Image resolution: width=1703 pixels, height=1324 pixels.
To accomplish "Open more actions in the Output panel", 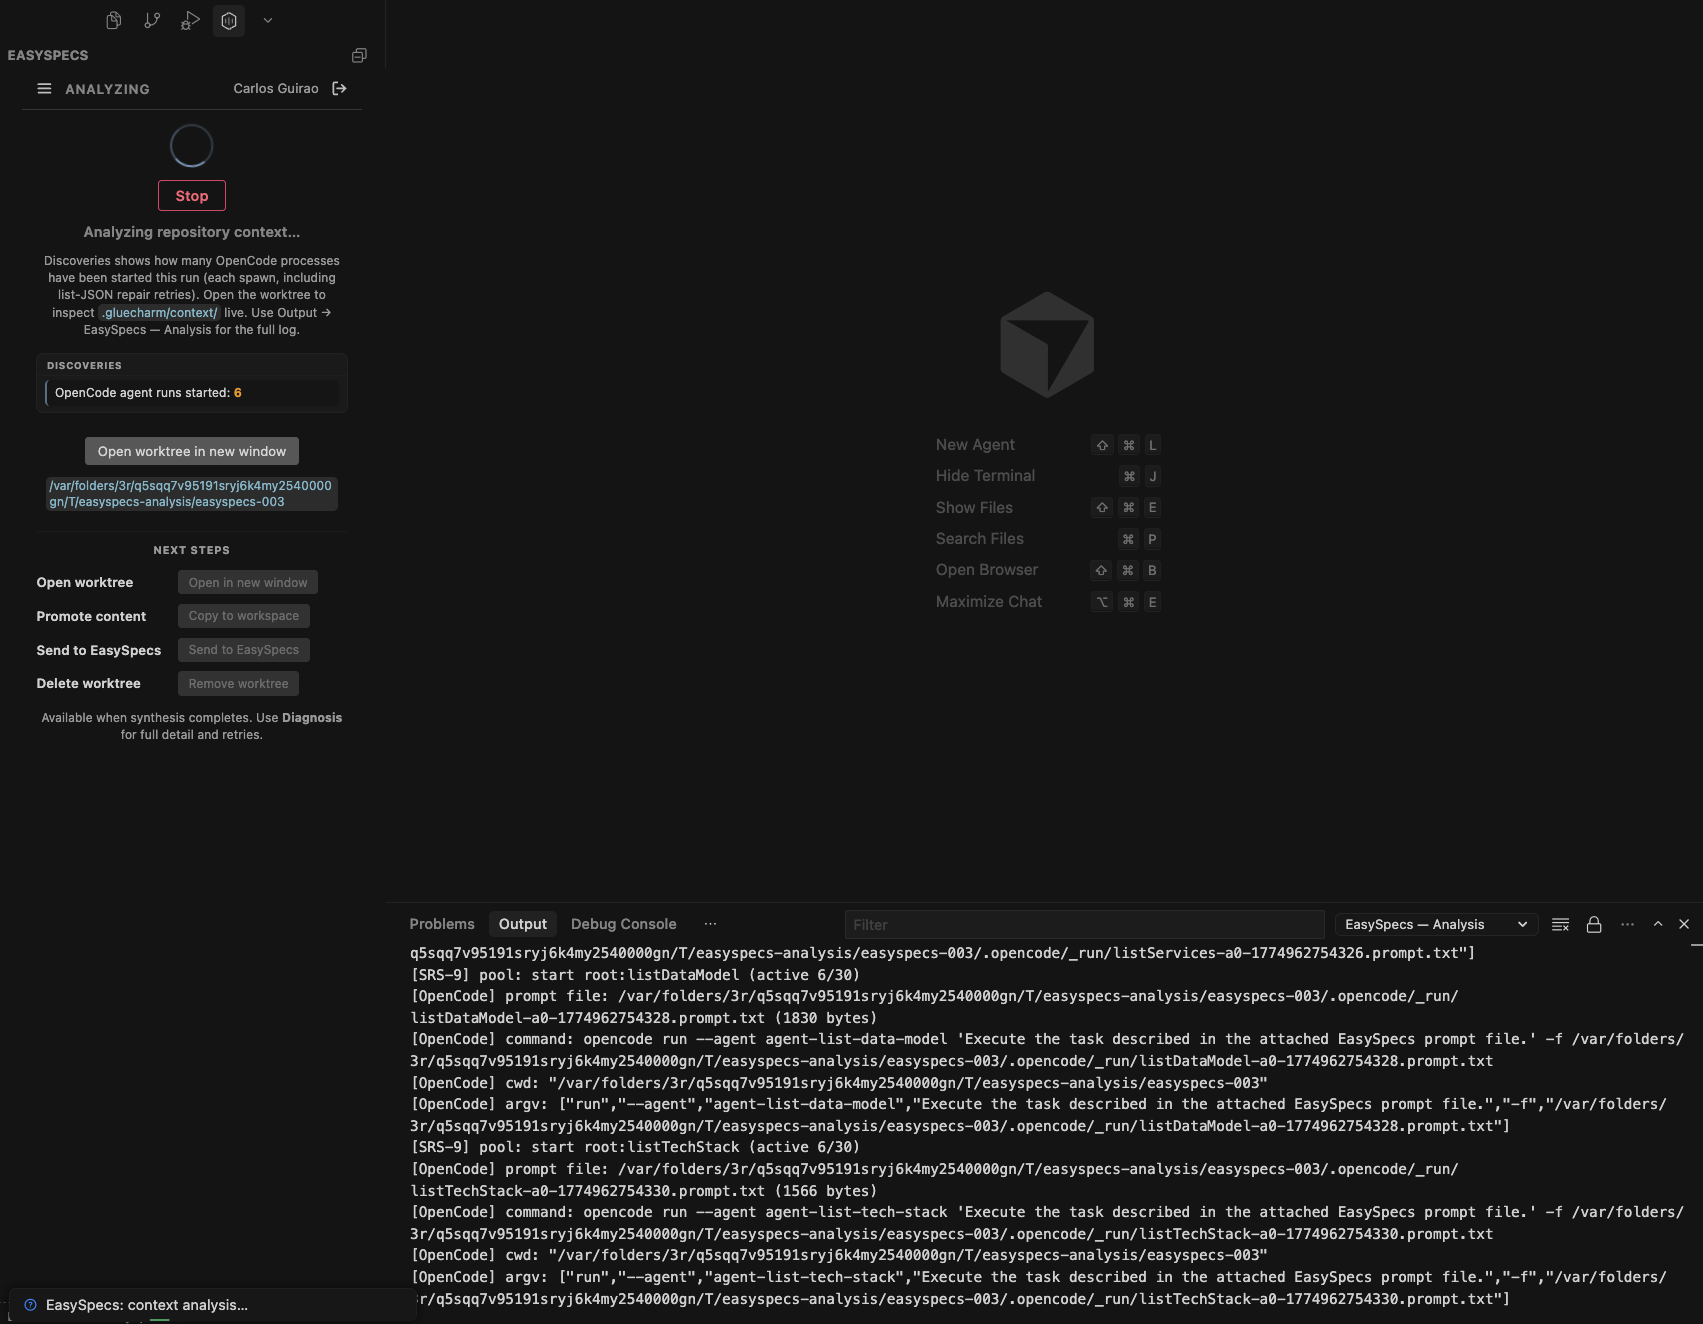I will coord(1626,924).
